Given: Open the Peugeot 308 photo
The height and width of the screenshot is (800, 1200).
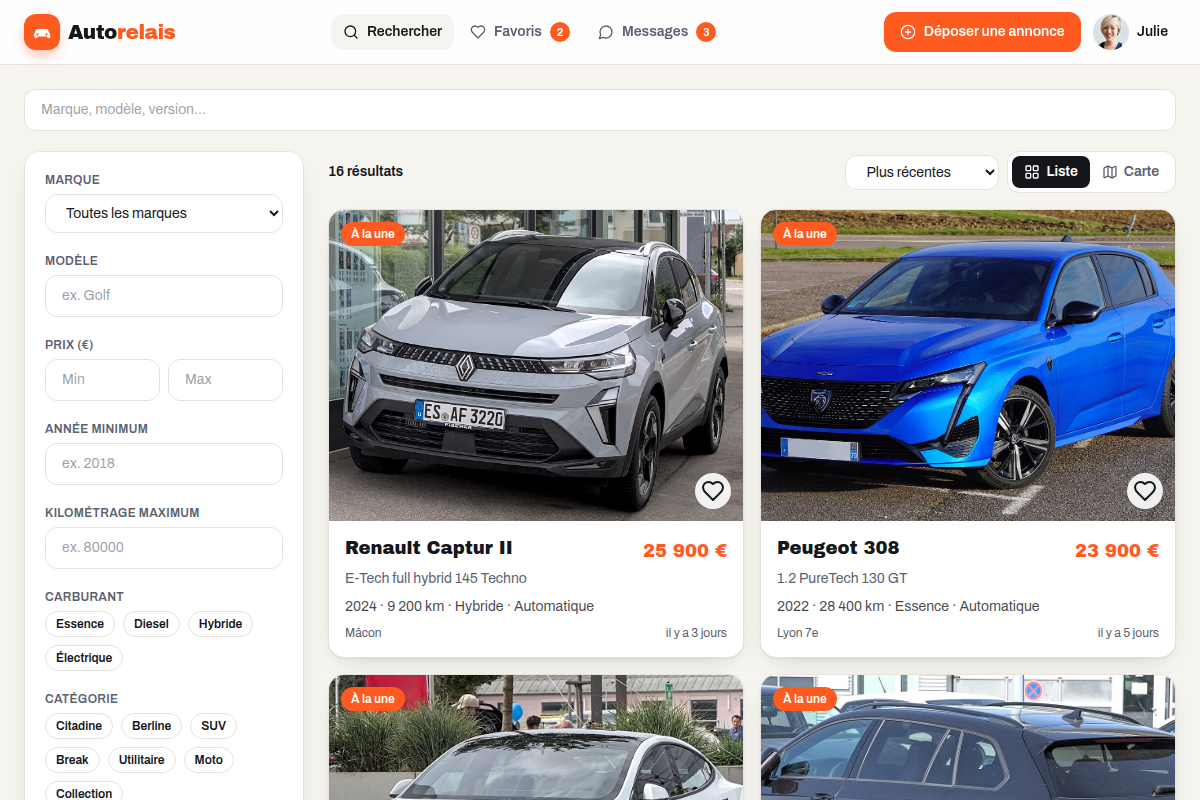Looking at the screenshot, I should click(x=968, y=365).
